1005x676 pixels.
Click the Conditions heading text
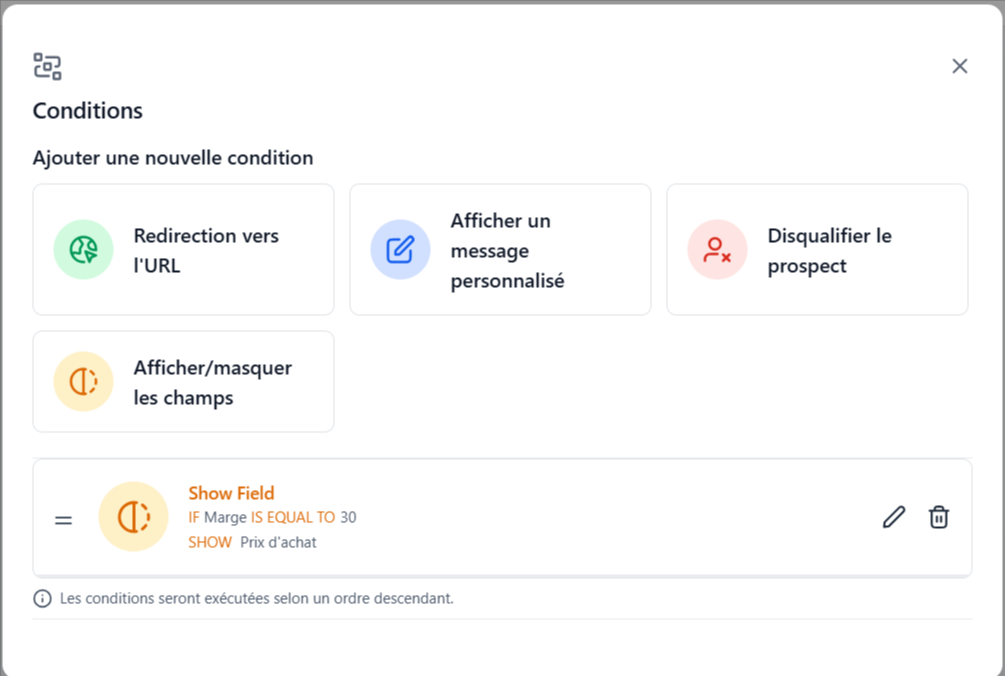pos(88,111)
